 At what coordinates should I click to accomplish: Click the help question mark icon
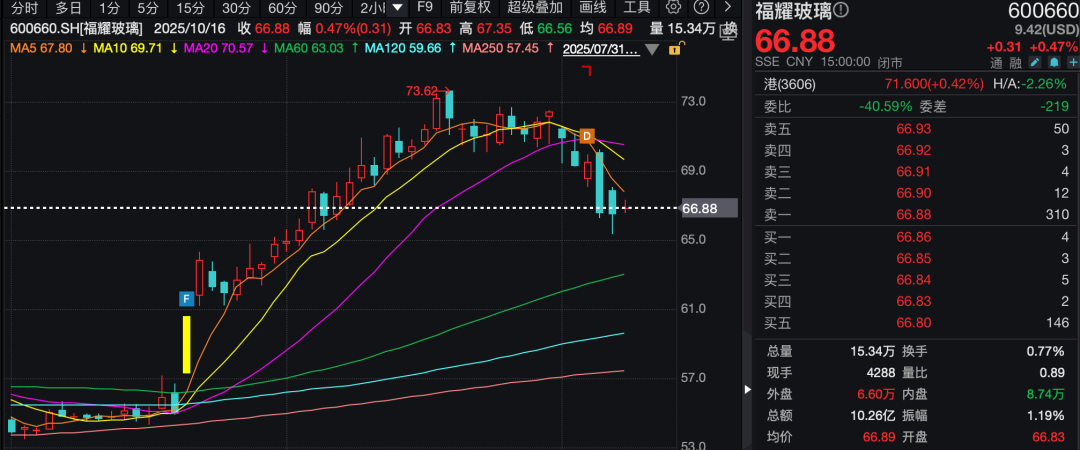pos(702,7)
